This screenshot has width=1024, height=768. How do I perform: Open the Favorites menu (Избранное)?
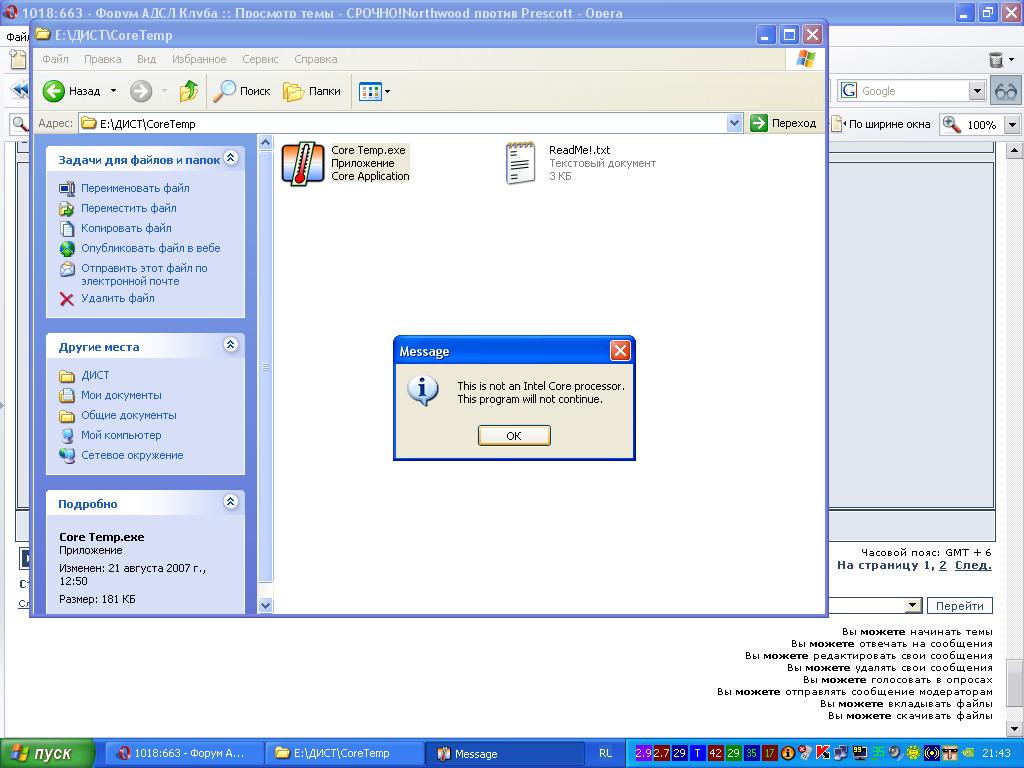(199, 59)
